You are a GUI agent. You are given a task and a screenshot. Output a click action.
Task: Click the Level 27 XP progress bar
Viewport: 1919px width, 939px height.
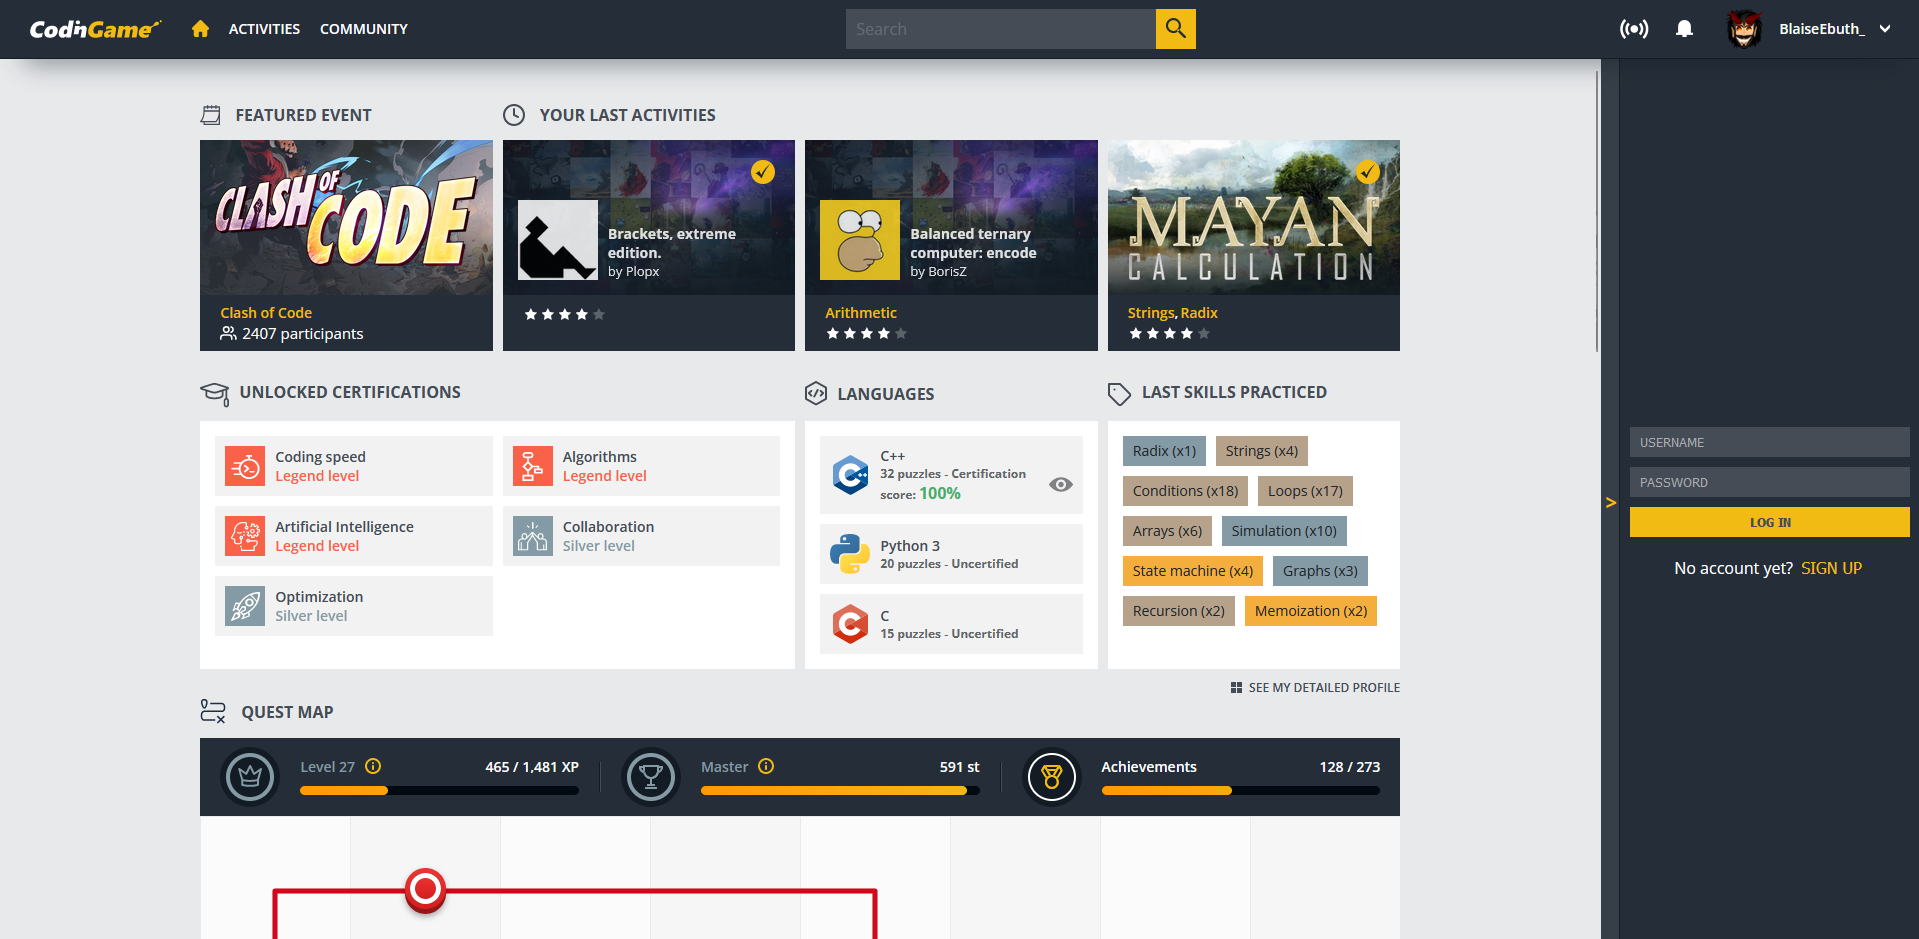(439, 791)
